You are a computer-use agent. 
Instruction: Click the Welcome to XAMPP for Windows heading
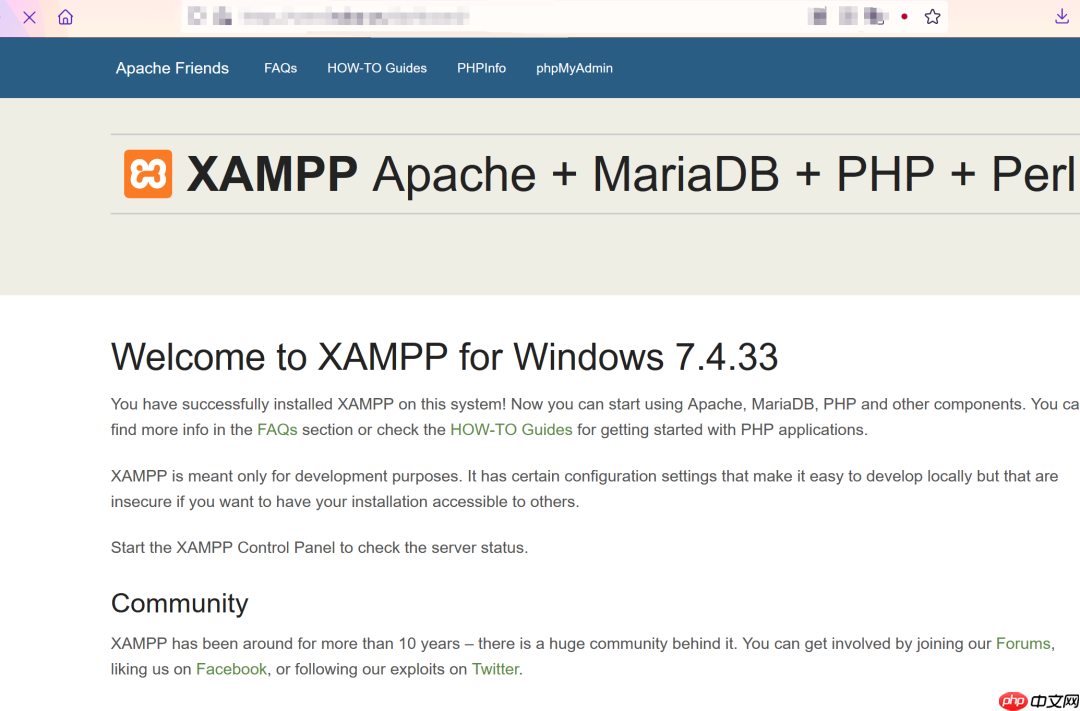coord(444,357)
